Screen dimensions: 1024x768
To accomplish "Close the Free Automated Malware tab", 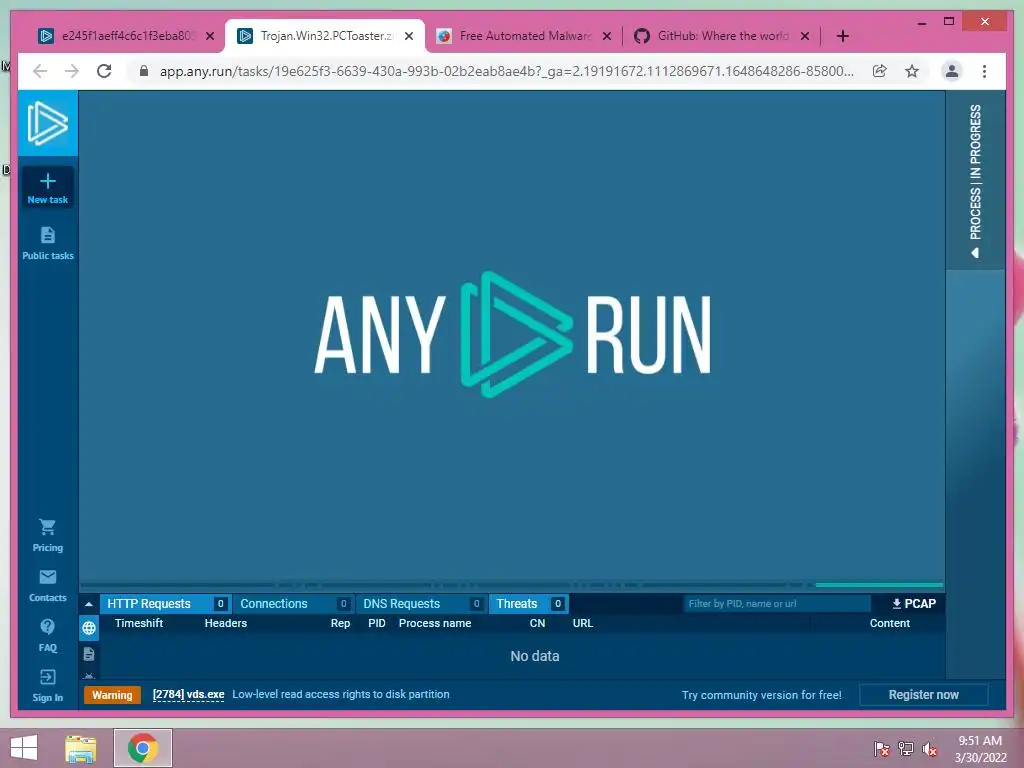I will (x=607, y=36).
